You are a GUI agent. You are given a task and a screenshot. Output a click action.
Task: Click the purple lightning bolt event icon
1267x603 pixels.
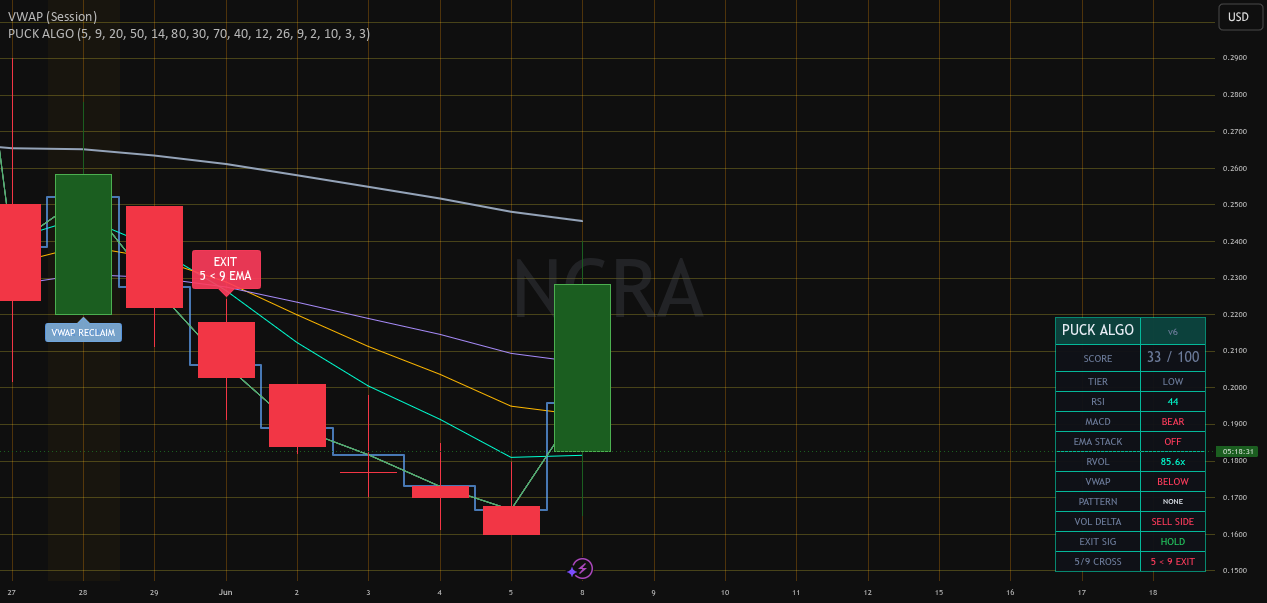pos(583,569)
